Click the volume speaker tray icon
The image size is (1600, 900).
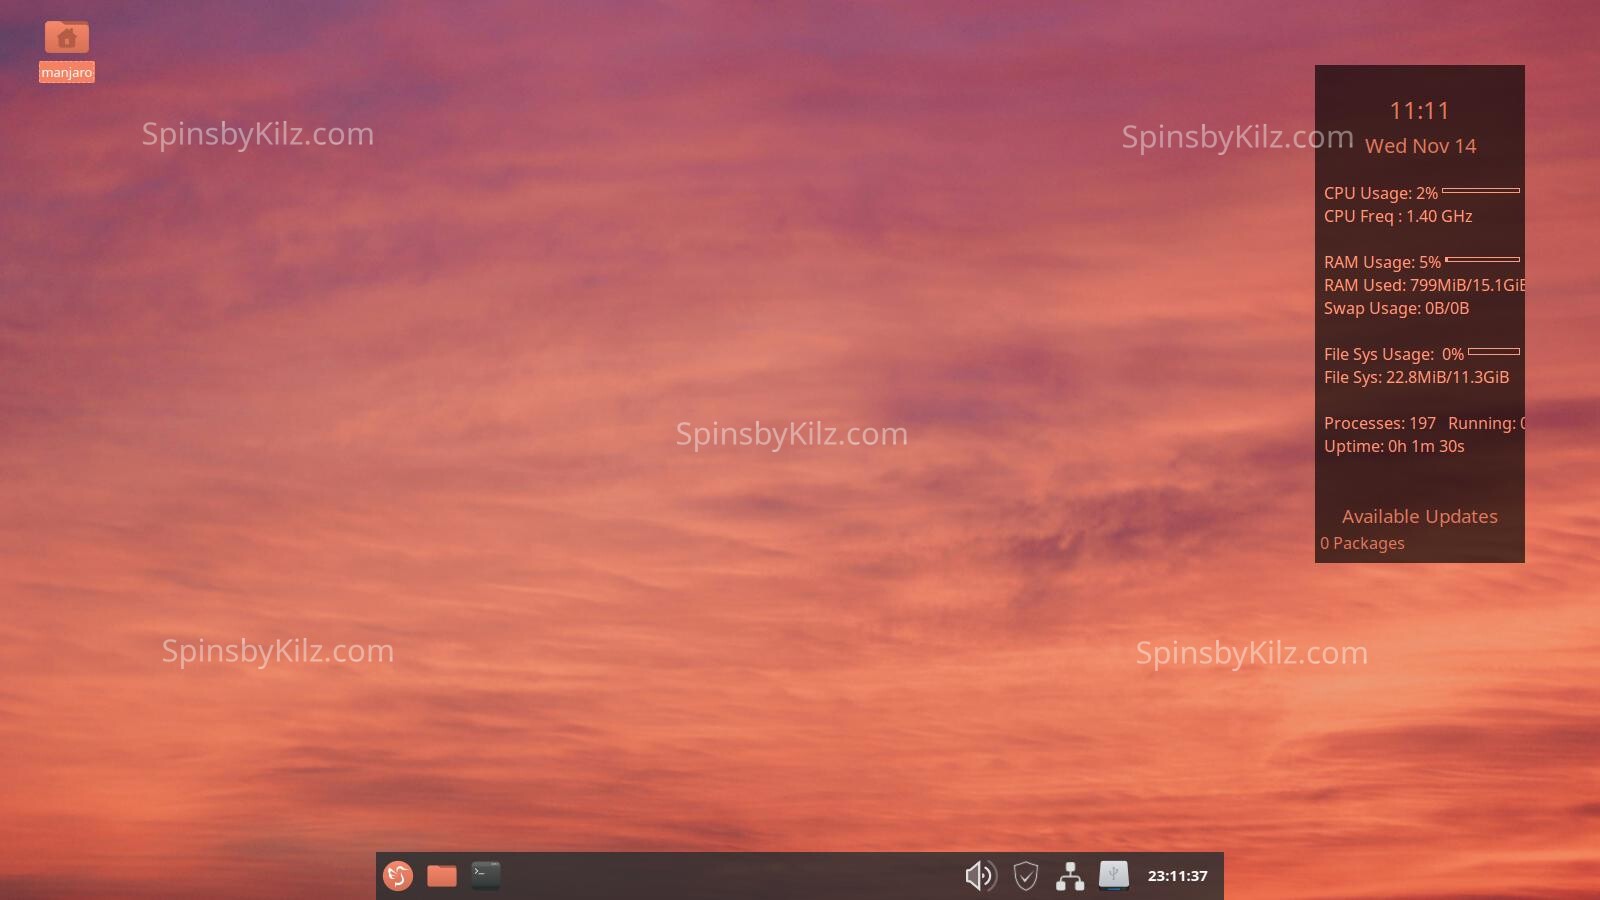click(x=980, y=876)
